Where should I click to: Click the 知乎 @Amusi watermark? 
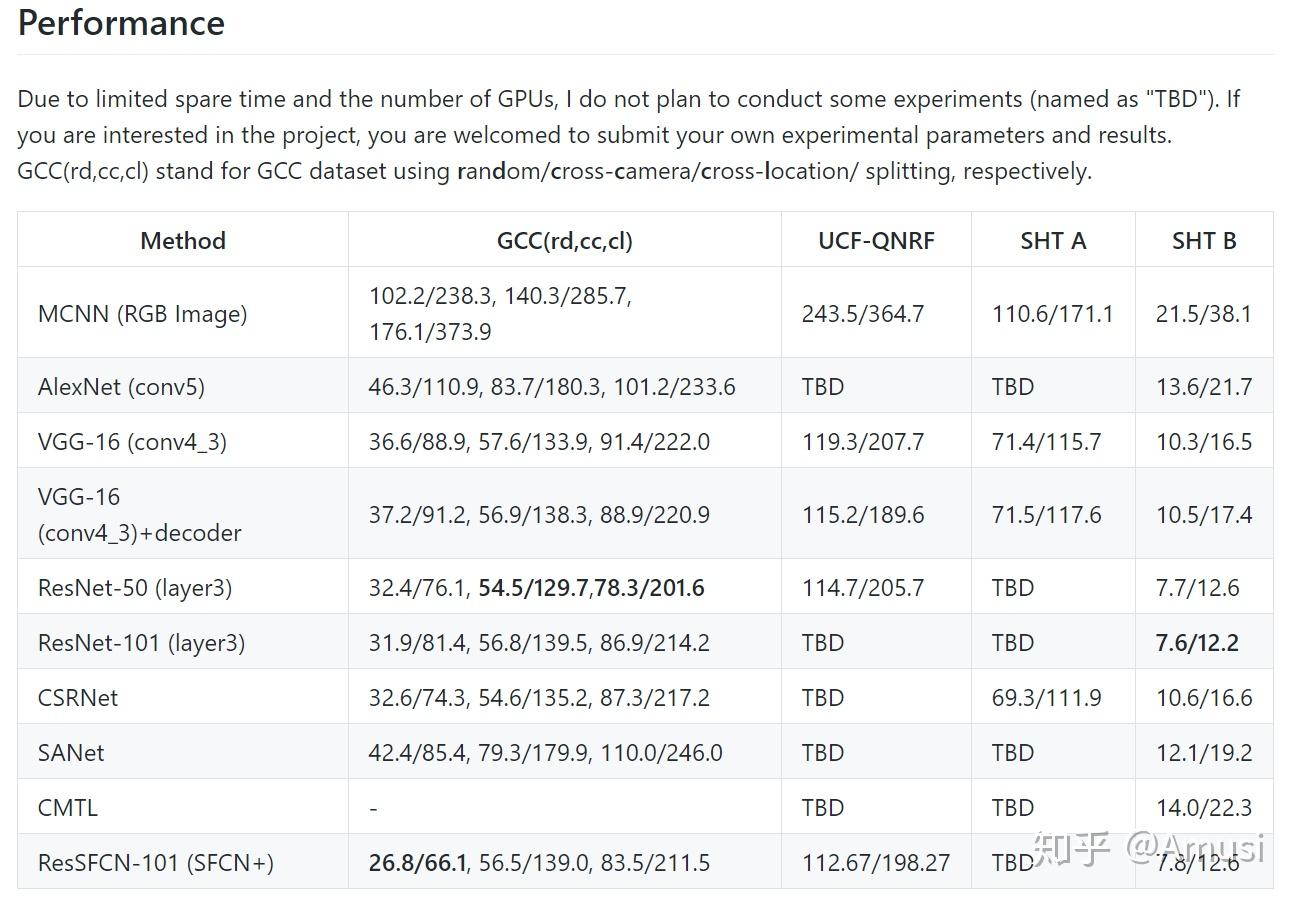coord(1149,848)
